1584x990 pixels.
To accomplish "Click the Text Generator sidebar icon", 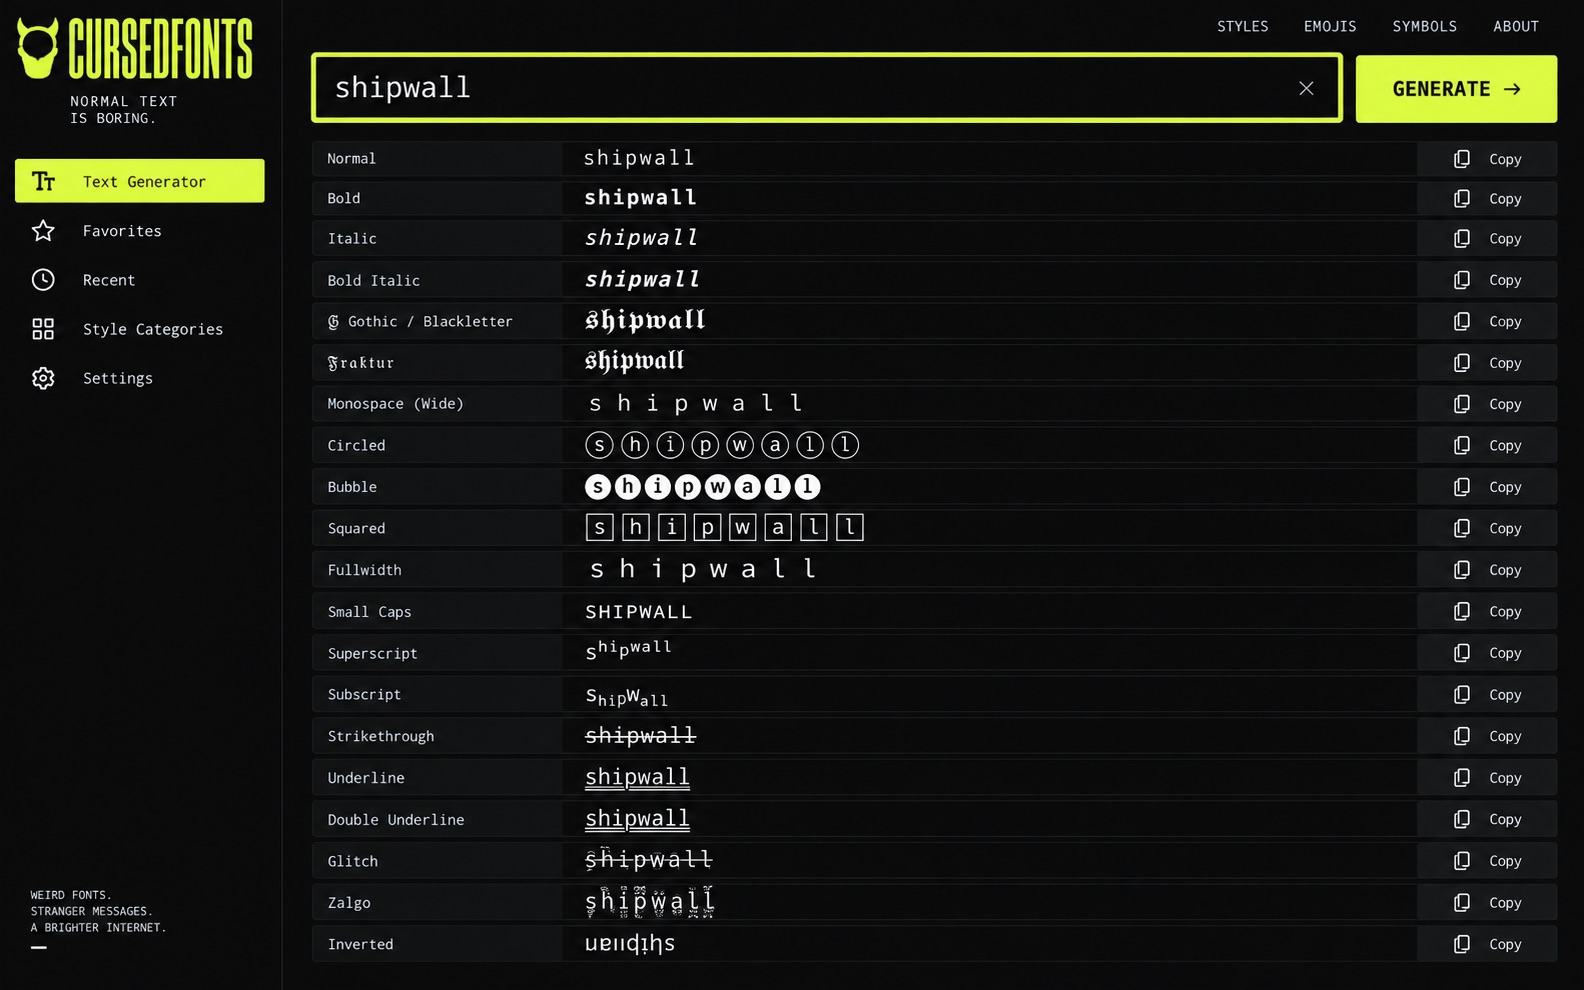I will (43, 181).
